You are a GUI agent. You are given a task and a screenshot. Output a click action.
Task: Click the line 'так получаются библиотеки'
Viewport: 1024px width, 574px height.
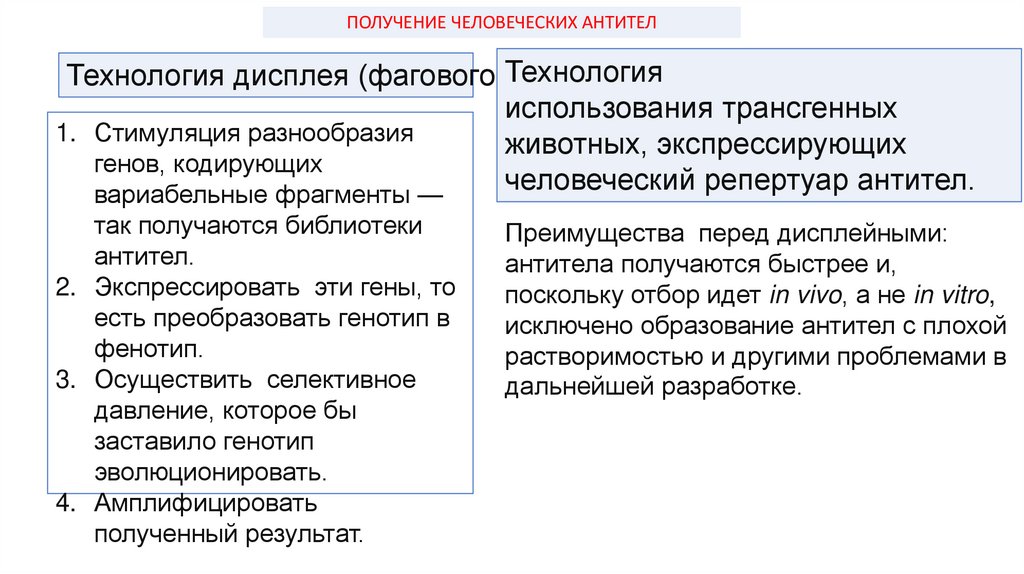258,226
